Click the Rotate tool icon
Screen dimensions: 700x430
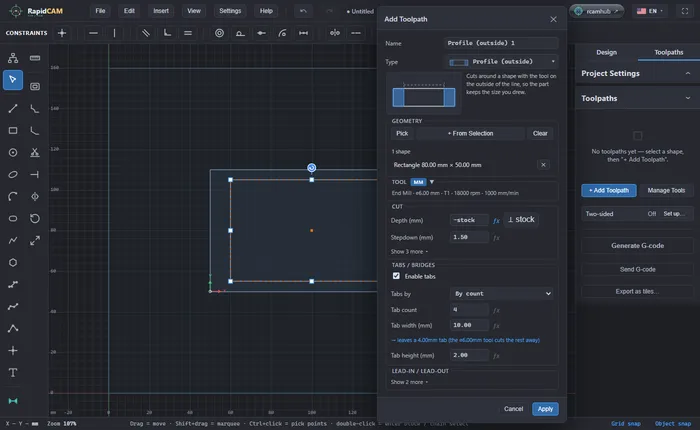(x=35, y=218)
